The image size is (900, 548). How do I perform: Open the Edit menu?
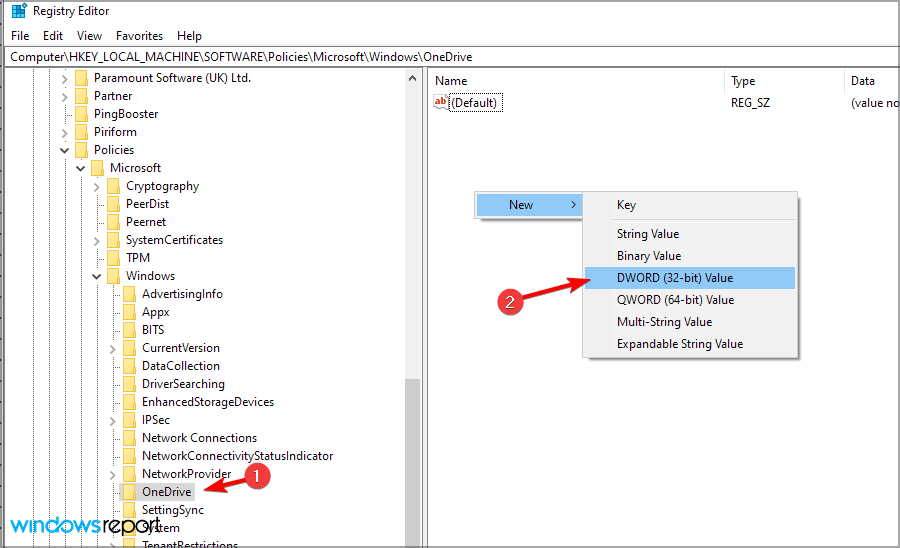pos(53,36)
